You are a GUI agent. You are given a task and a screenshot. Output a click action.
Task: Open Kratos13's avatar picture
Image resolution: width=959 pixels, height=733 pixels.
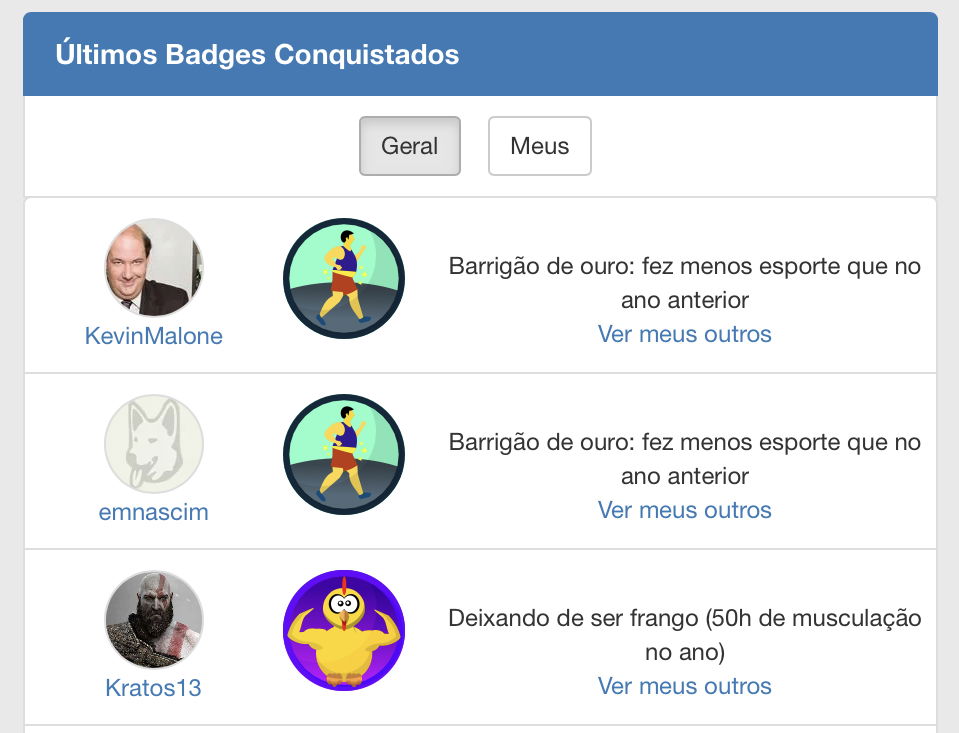[154, 619]
